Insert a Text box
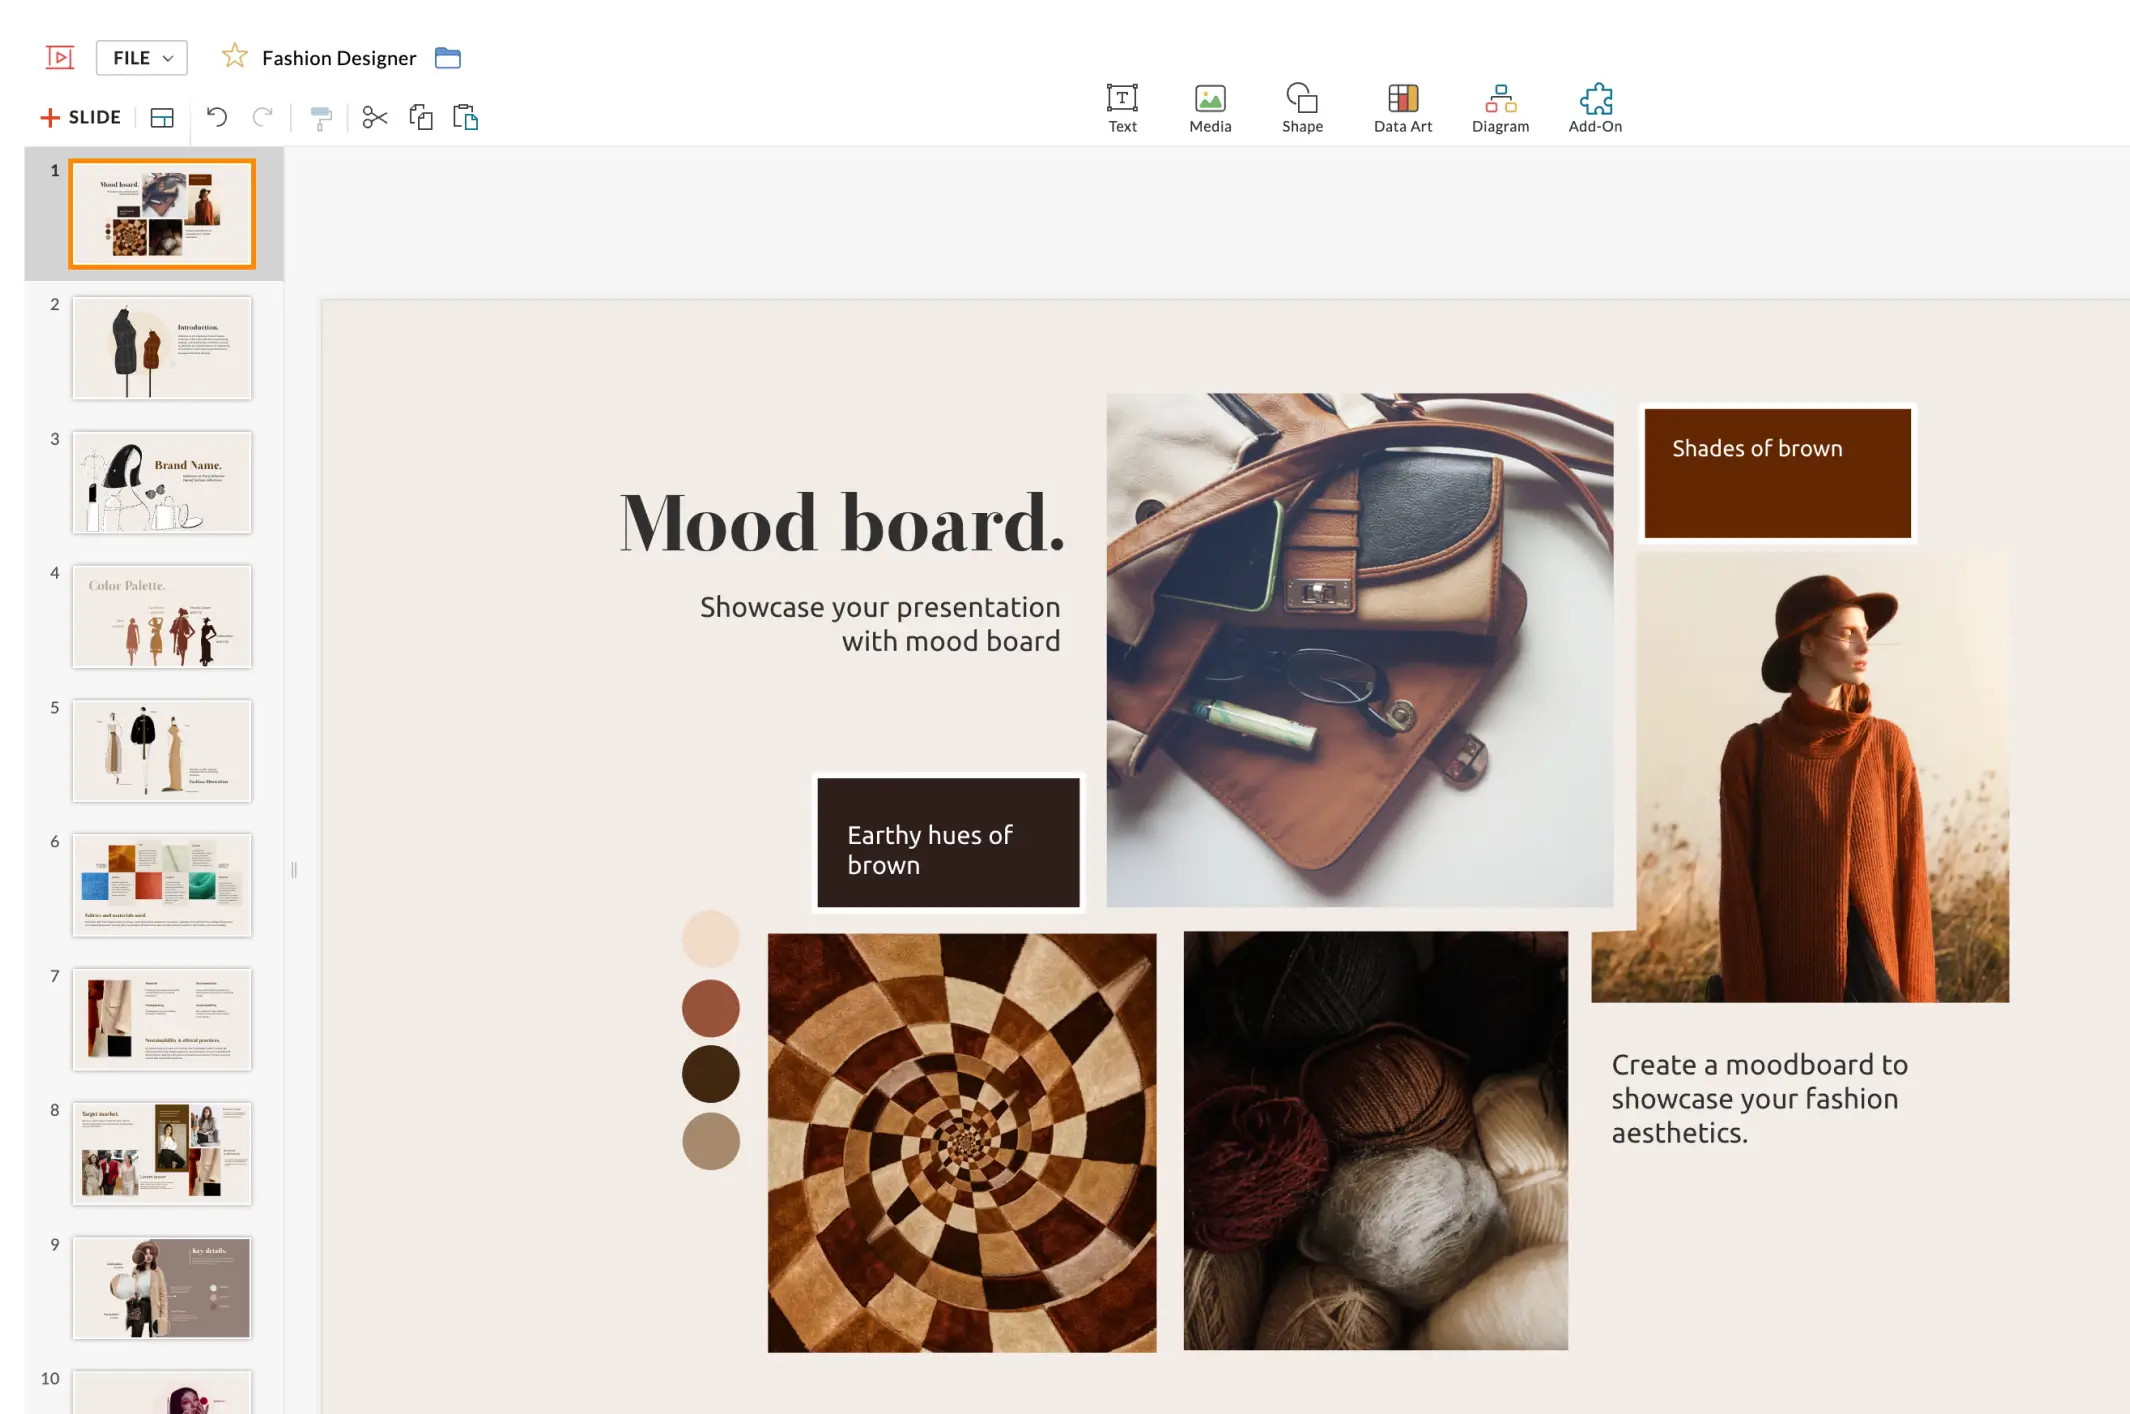This screenshot has height=1414, width=2130. click(x=1122, y=108)
